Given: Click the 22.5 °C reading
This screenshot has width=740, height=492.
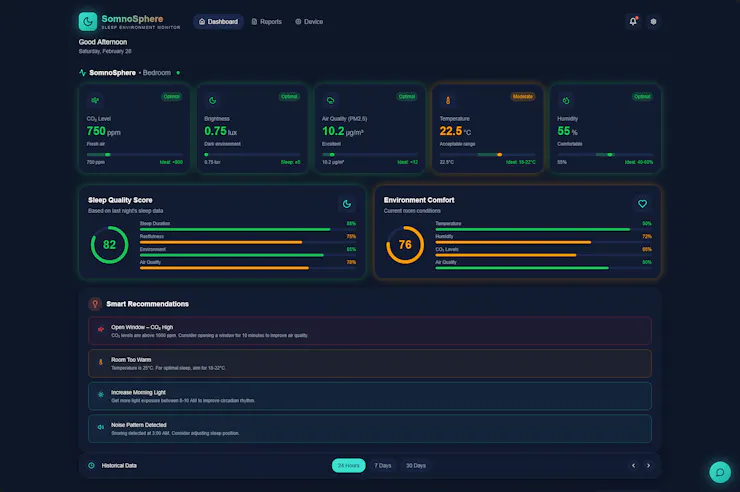Looking at the screenshot, I should point(455,131).
